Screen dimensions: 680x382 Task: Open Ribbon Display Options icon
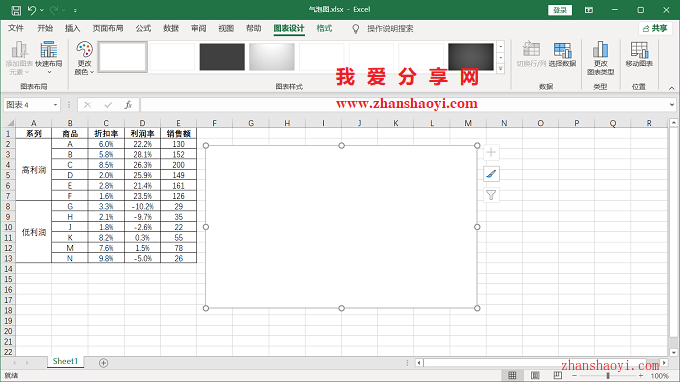click(588, 10)
